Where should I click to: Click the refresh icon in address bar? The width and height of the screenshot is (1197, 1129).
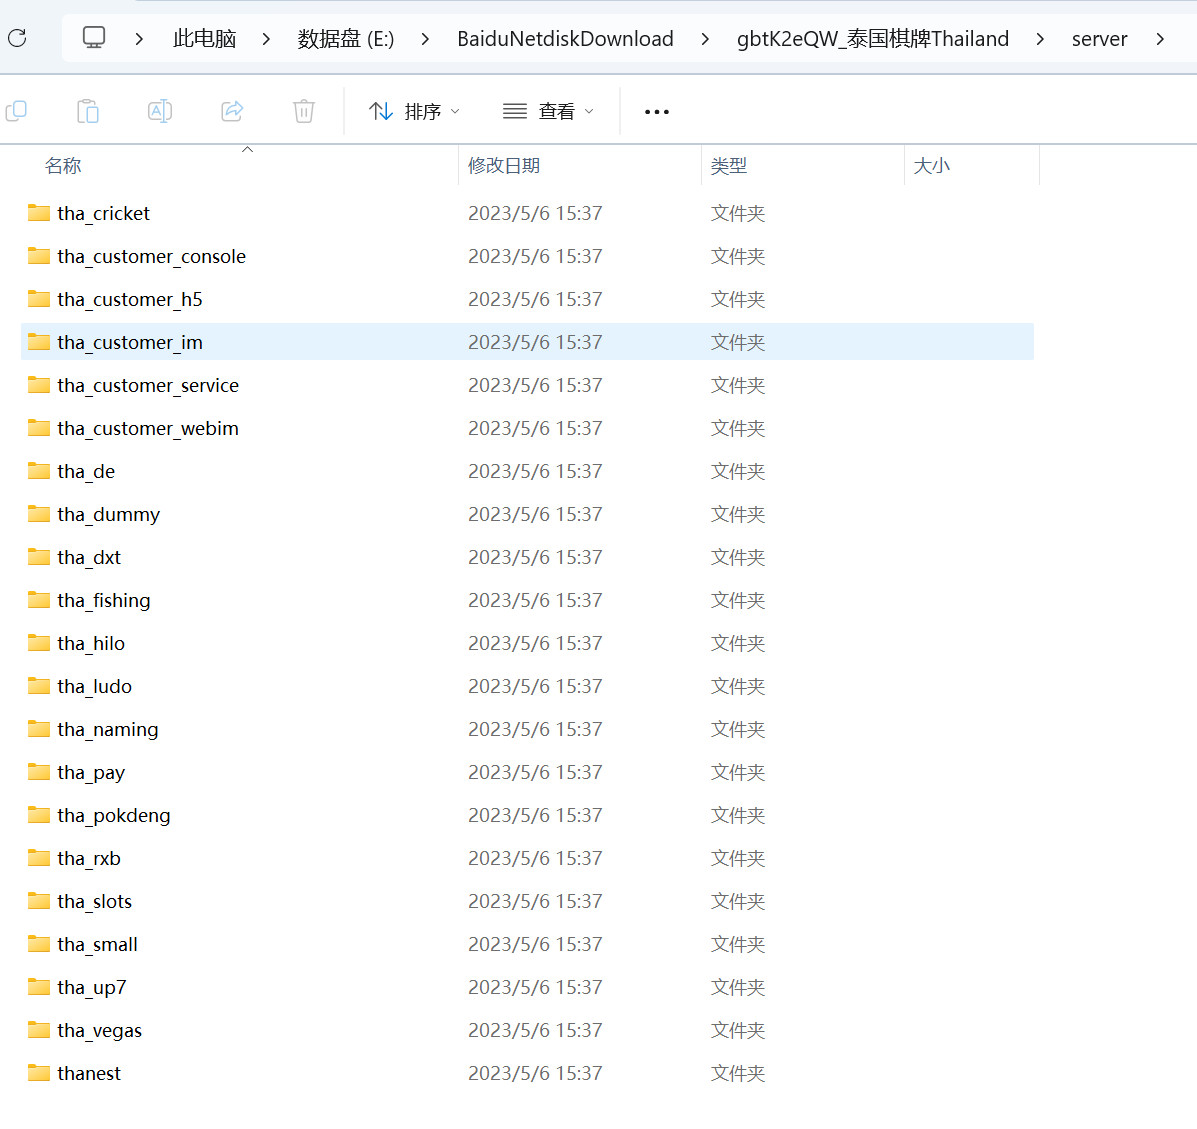coord(17,39)
